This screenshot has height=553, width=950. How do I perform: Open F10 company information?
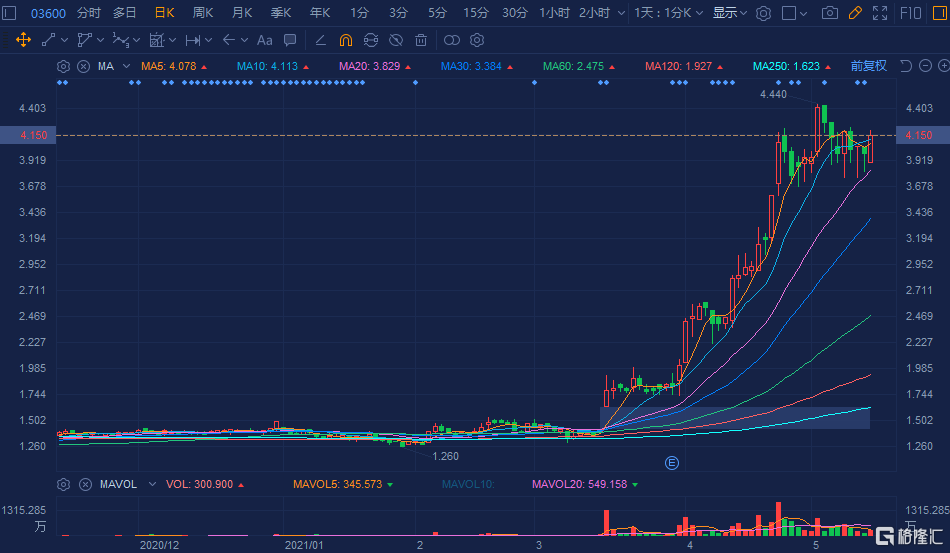[911, 13]
